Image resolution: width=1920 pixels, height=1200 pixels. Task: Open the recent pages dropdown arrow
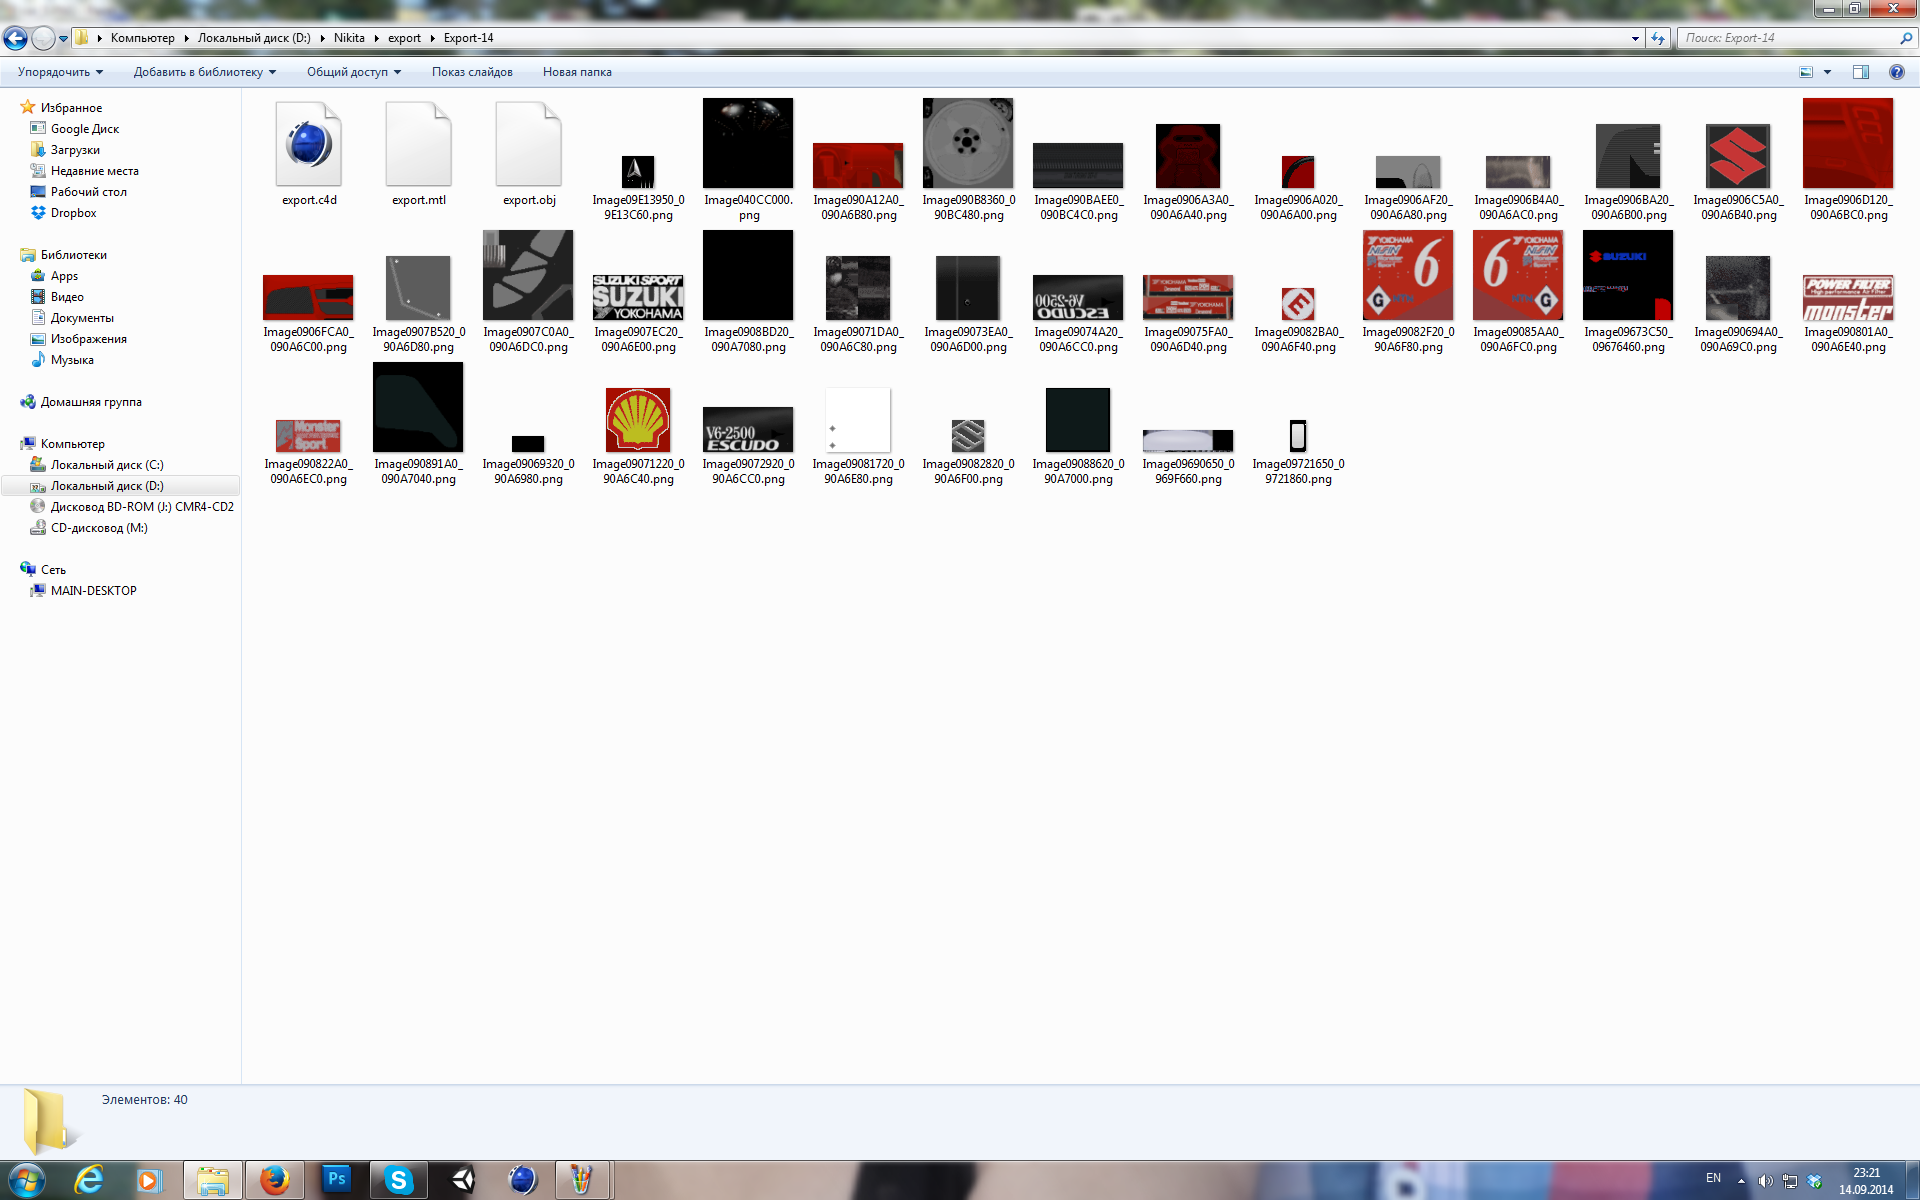click(63, 39)
